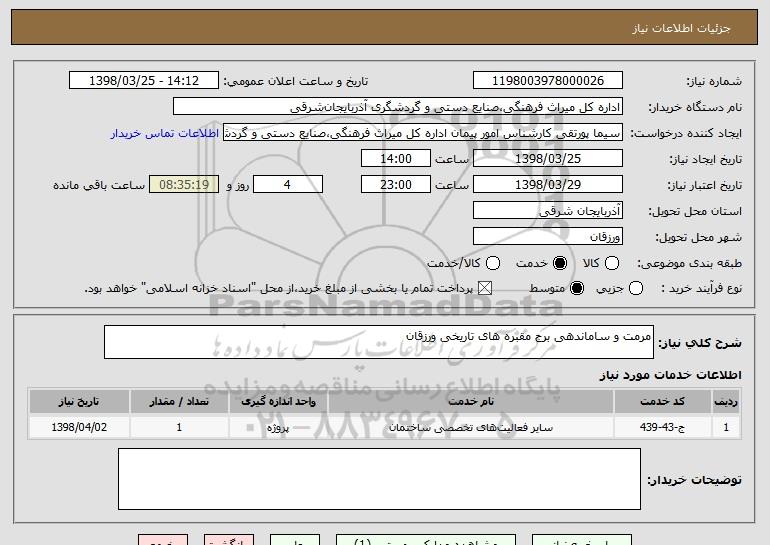Click the ردیف column header
770x545 pixels.
click(726, 402)
